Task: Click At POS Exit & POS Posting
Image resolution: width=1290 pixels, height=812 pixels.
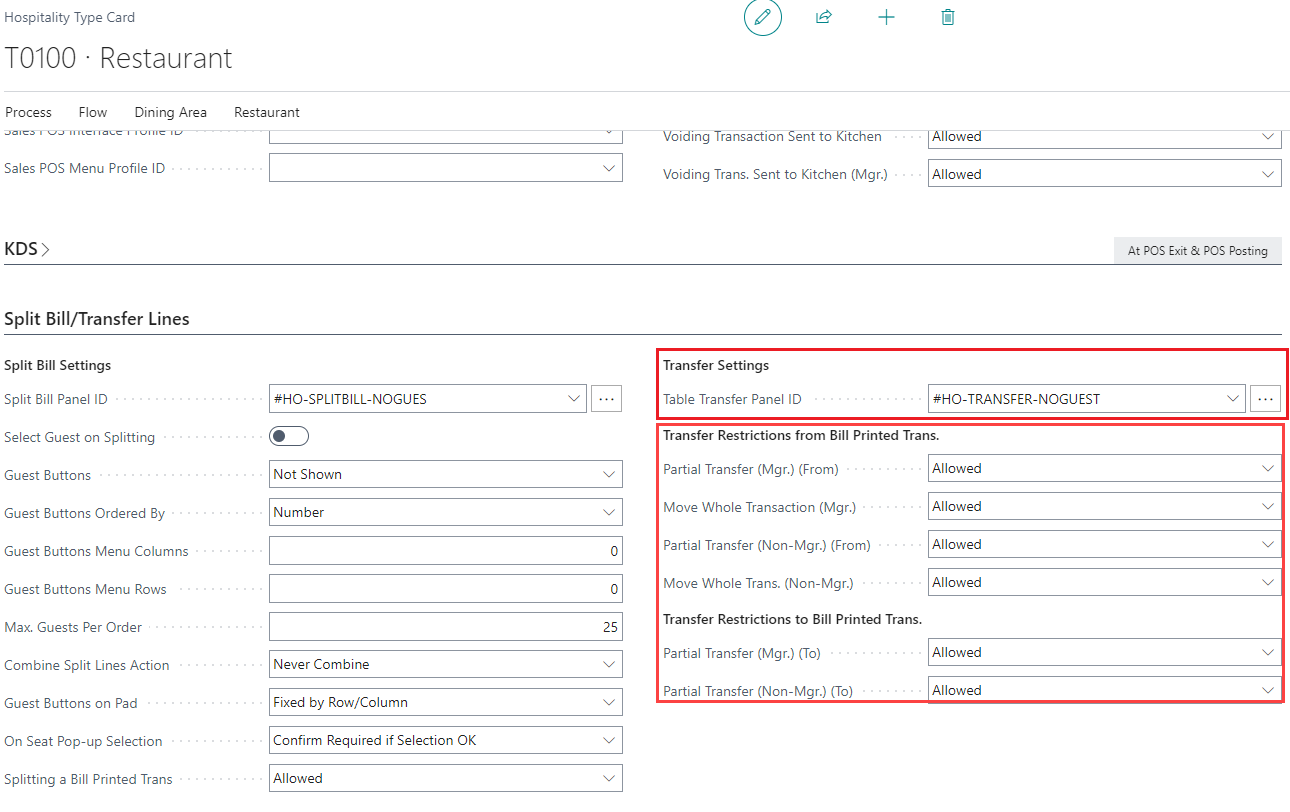Action: 1197,251
